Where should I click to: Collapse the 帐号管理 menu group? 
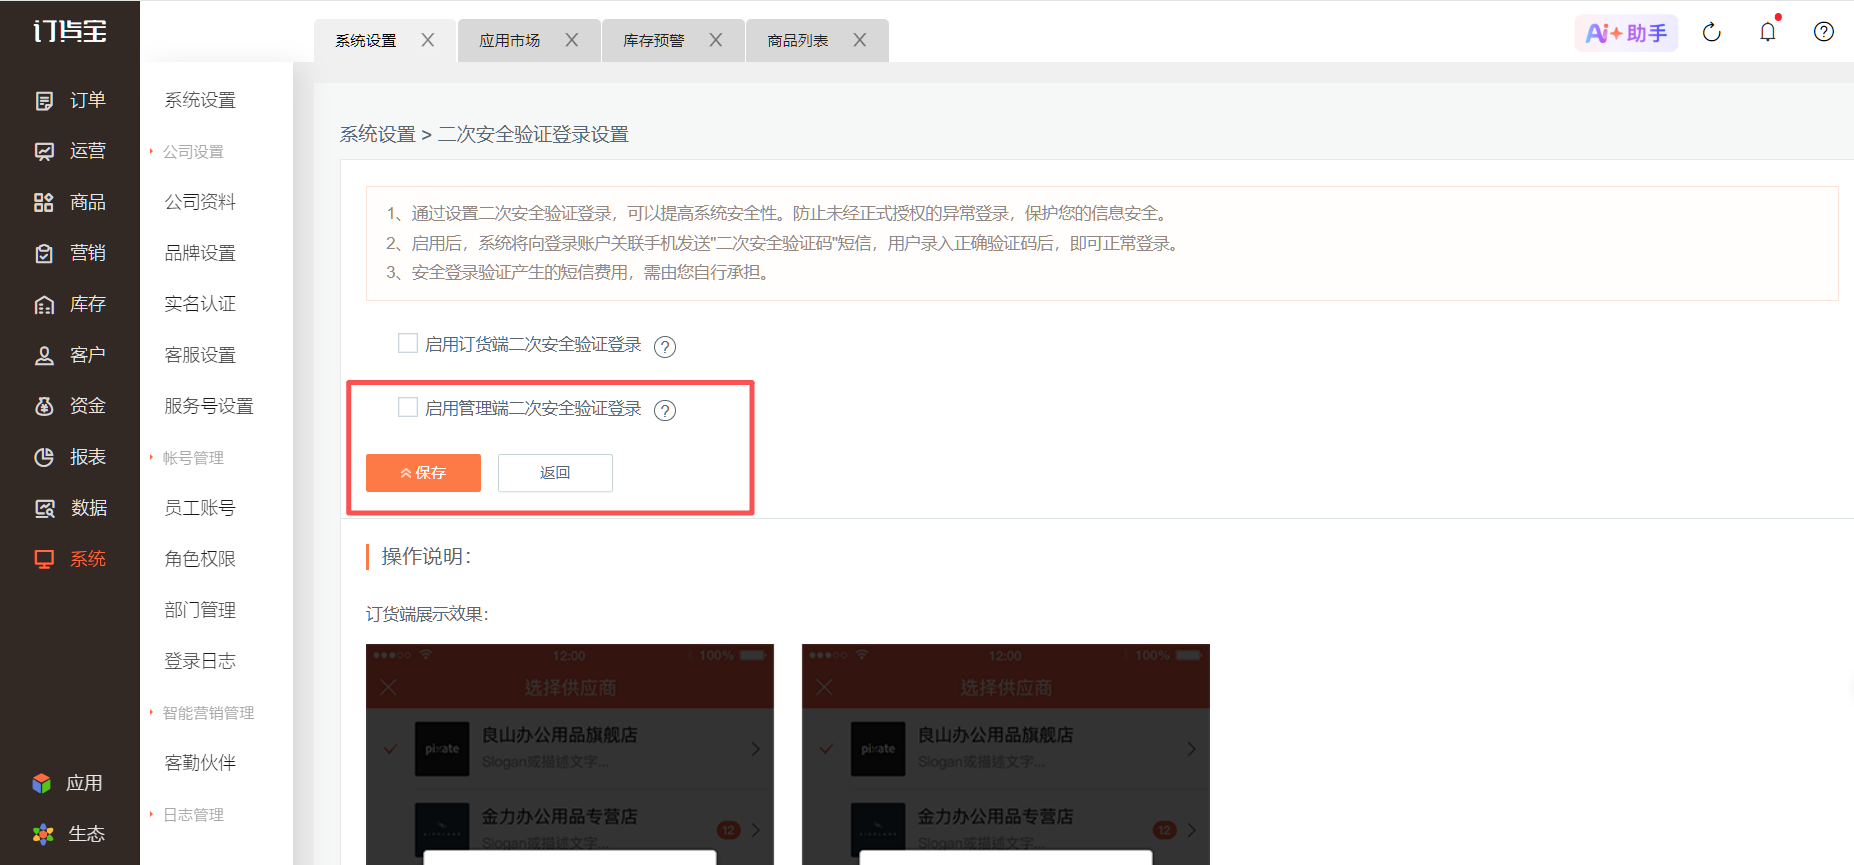pyautogui.click(x=193, y=458)
